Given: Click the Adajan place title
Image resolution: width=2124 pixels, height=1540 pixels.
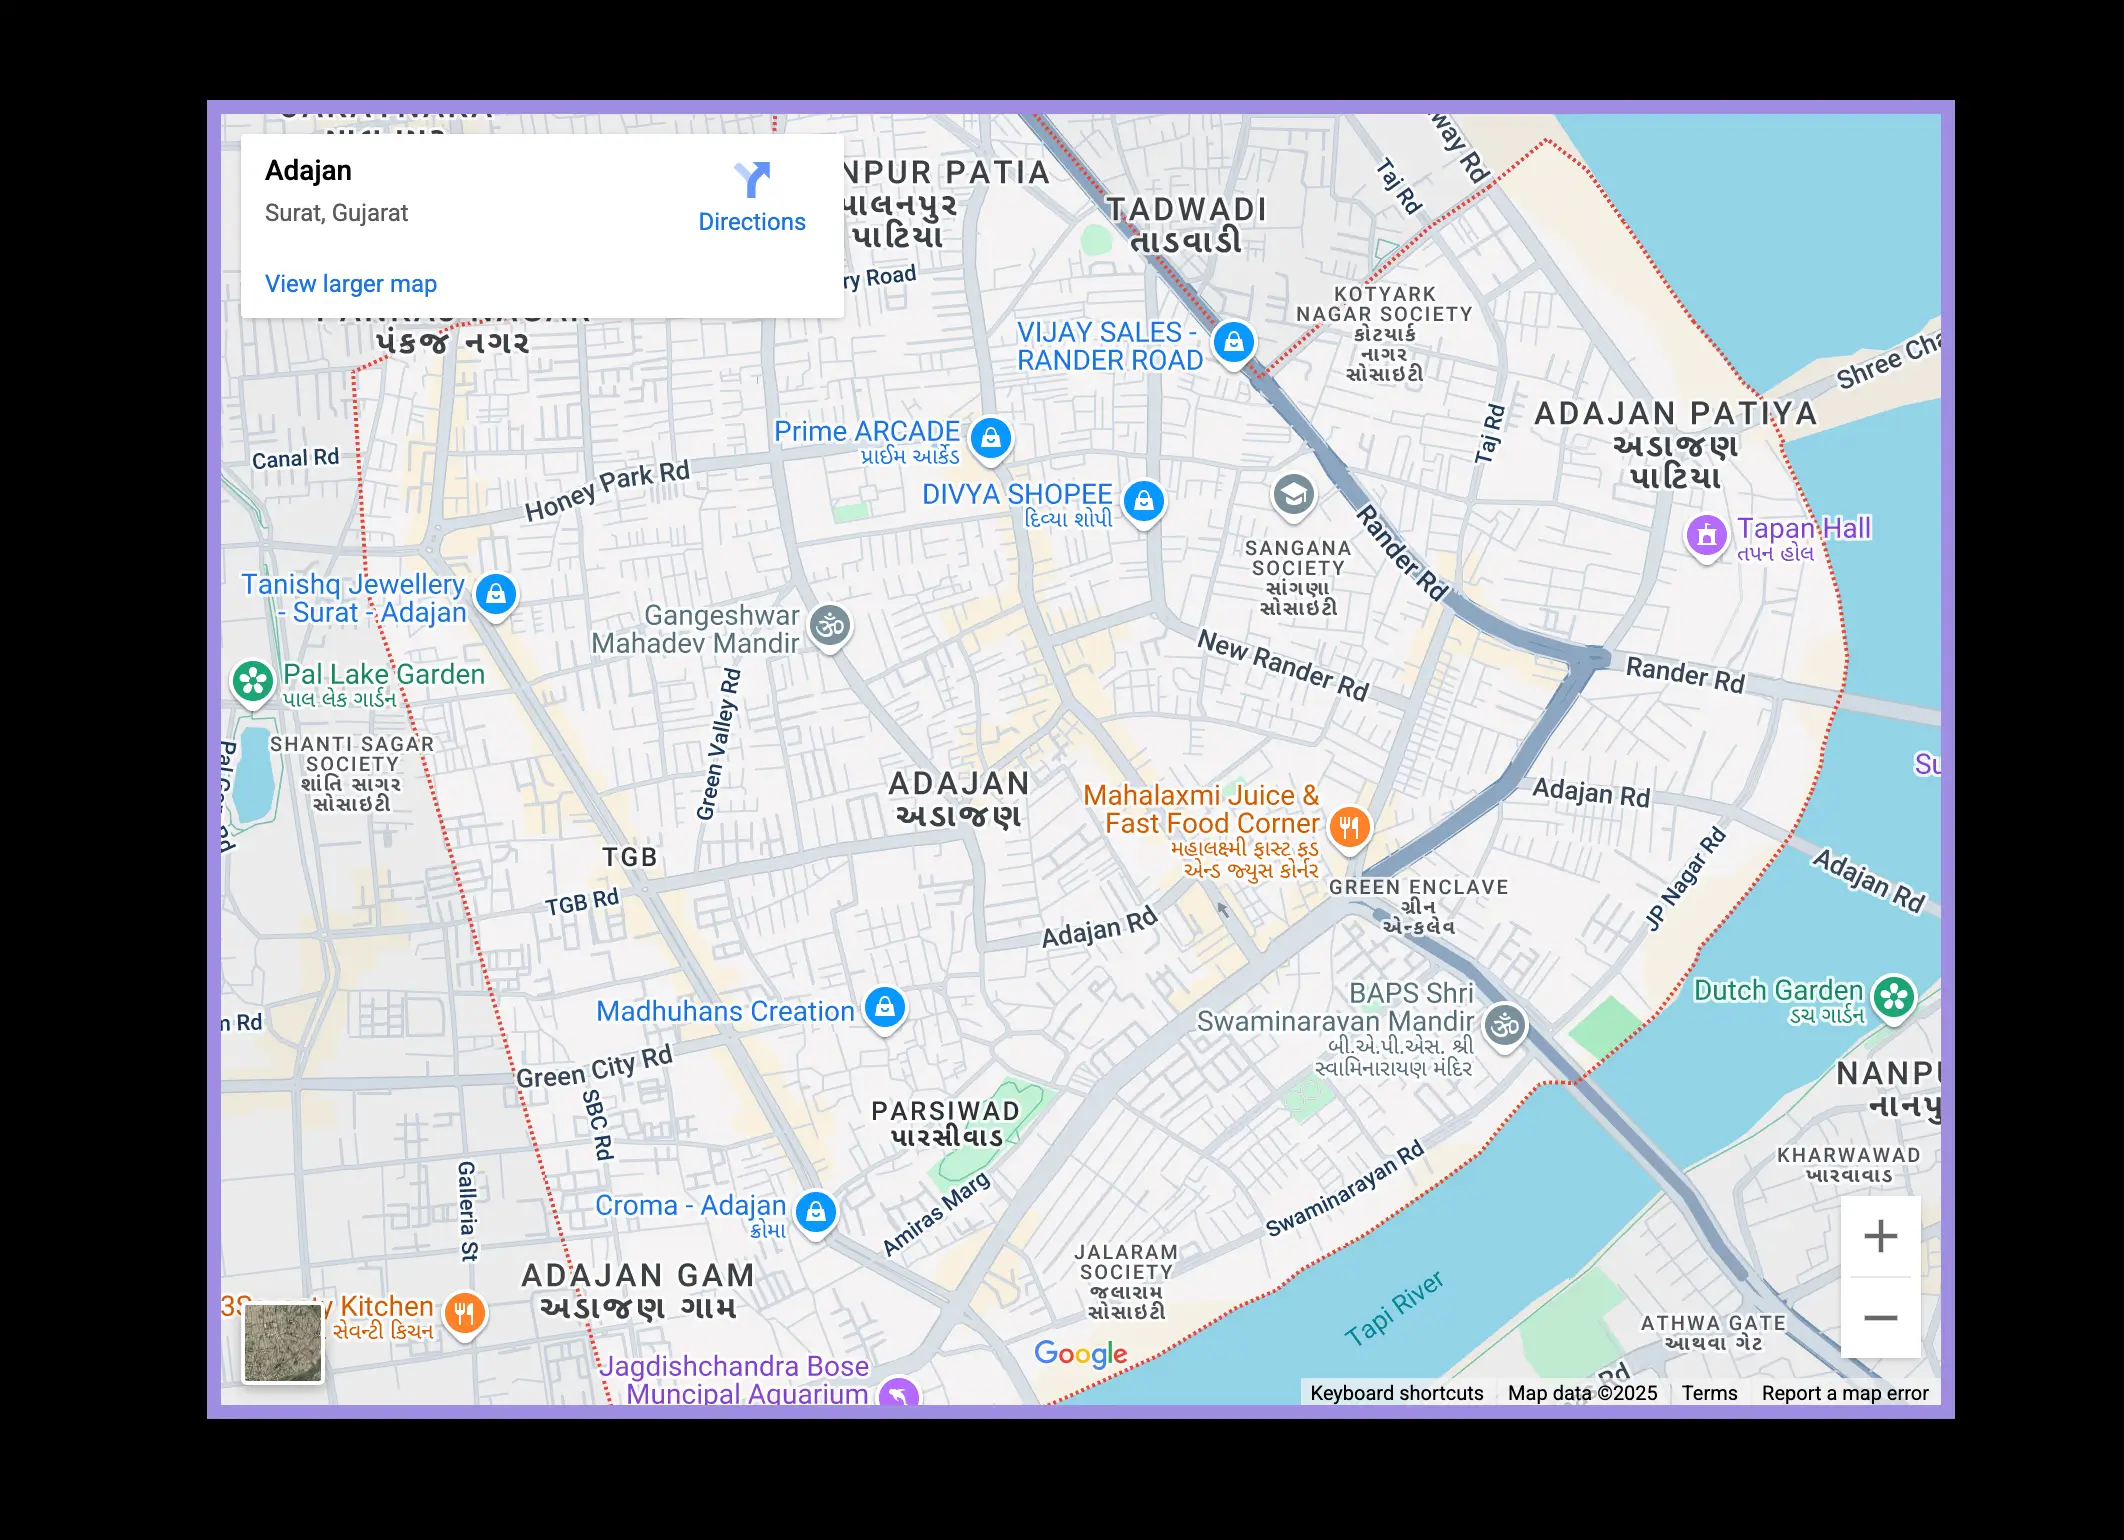Looking at the screenshot, I should pyautogui.click(x=308, y=171).
